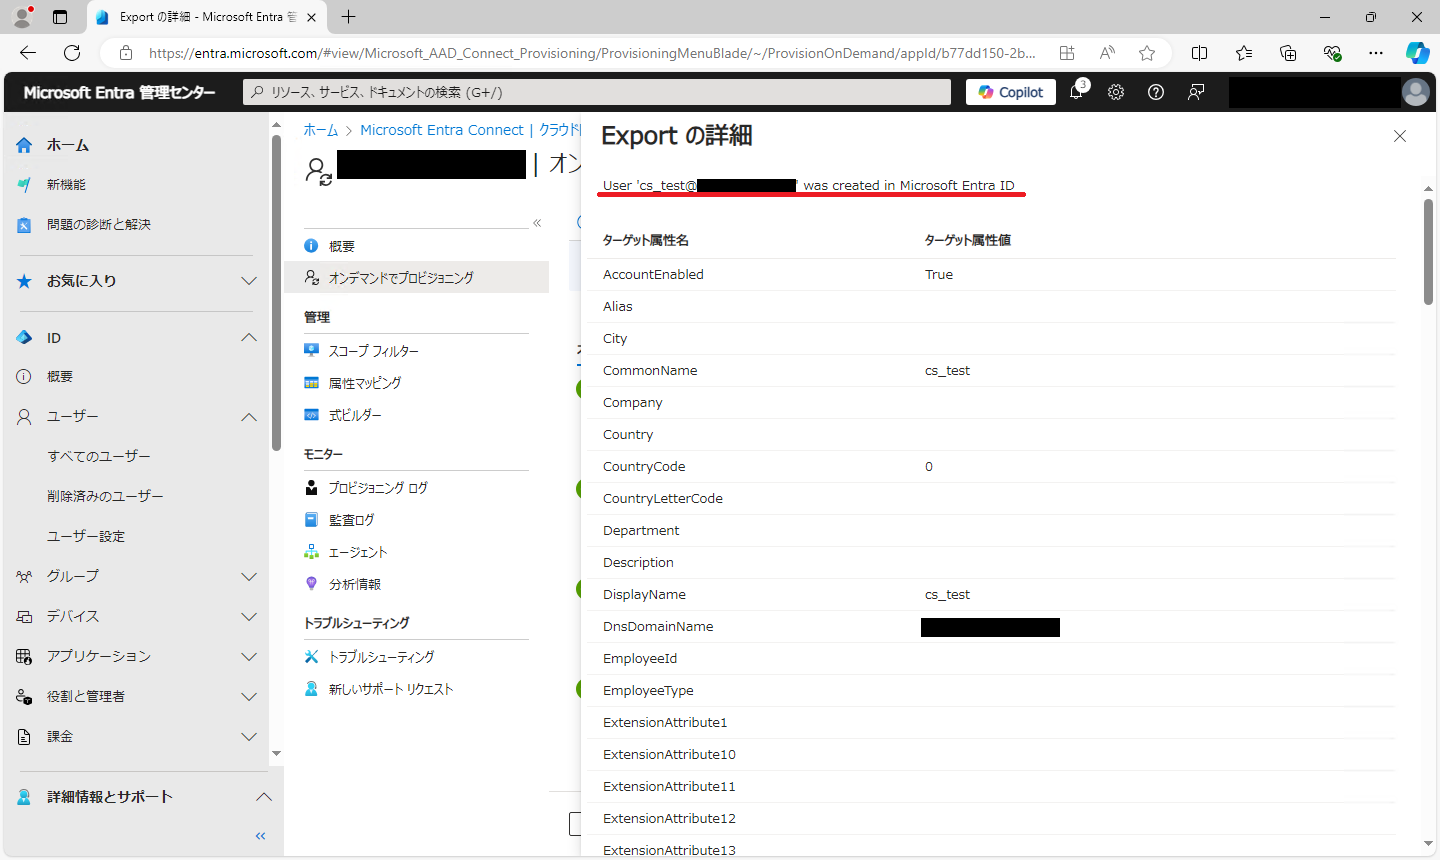Click the 課金 document icon
Viewport: 1440px width, 860px height.
pos(24,737)
